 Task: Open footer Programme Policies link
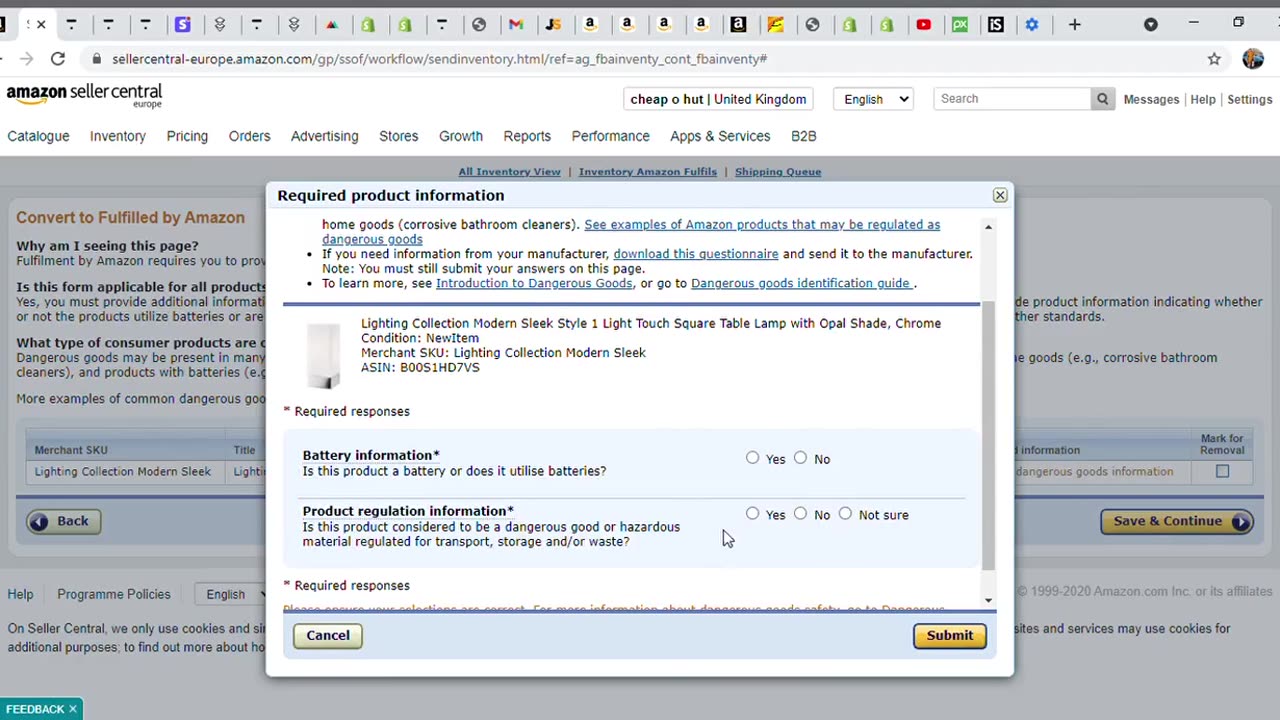(x=114, y=594)
